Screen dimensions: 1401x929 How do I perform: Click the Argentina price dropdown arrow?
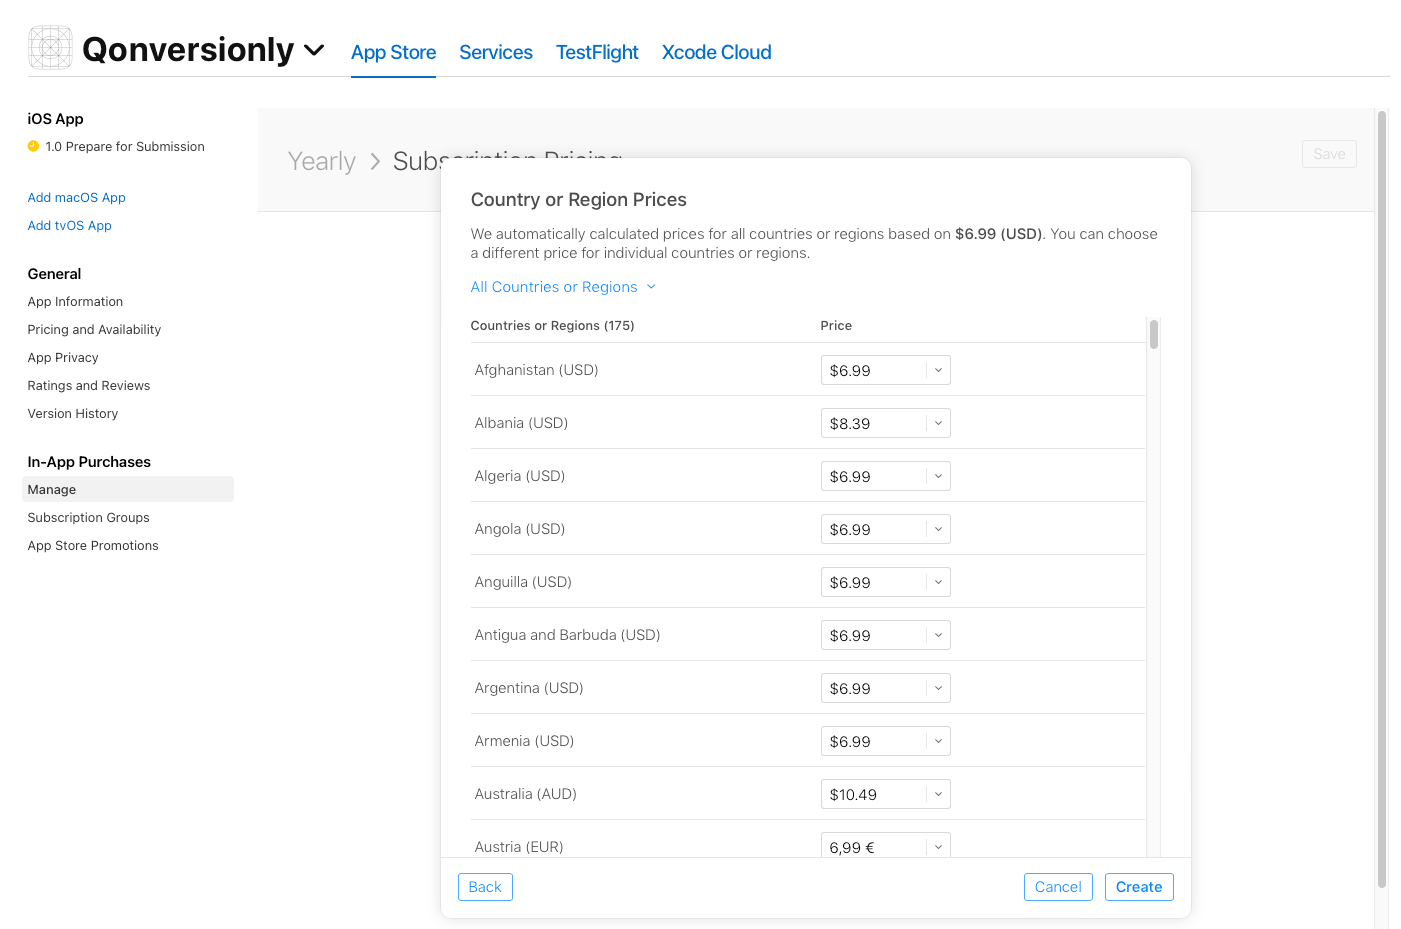tap(938, 688)
